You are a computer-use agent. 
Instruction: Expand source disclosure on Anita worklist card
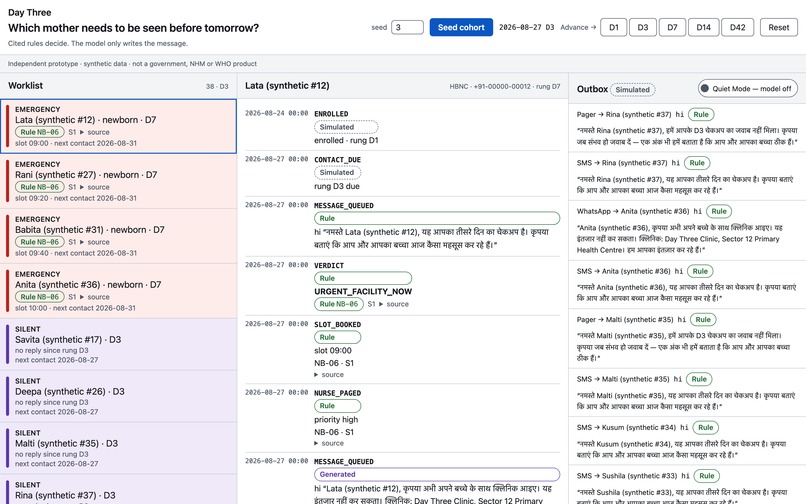[94, 297]
